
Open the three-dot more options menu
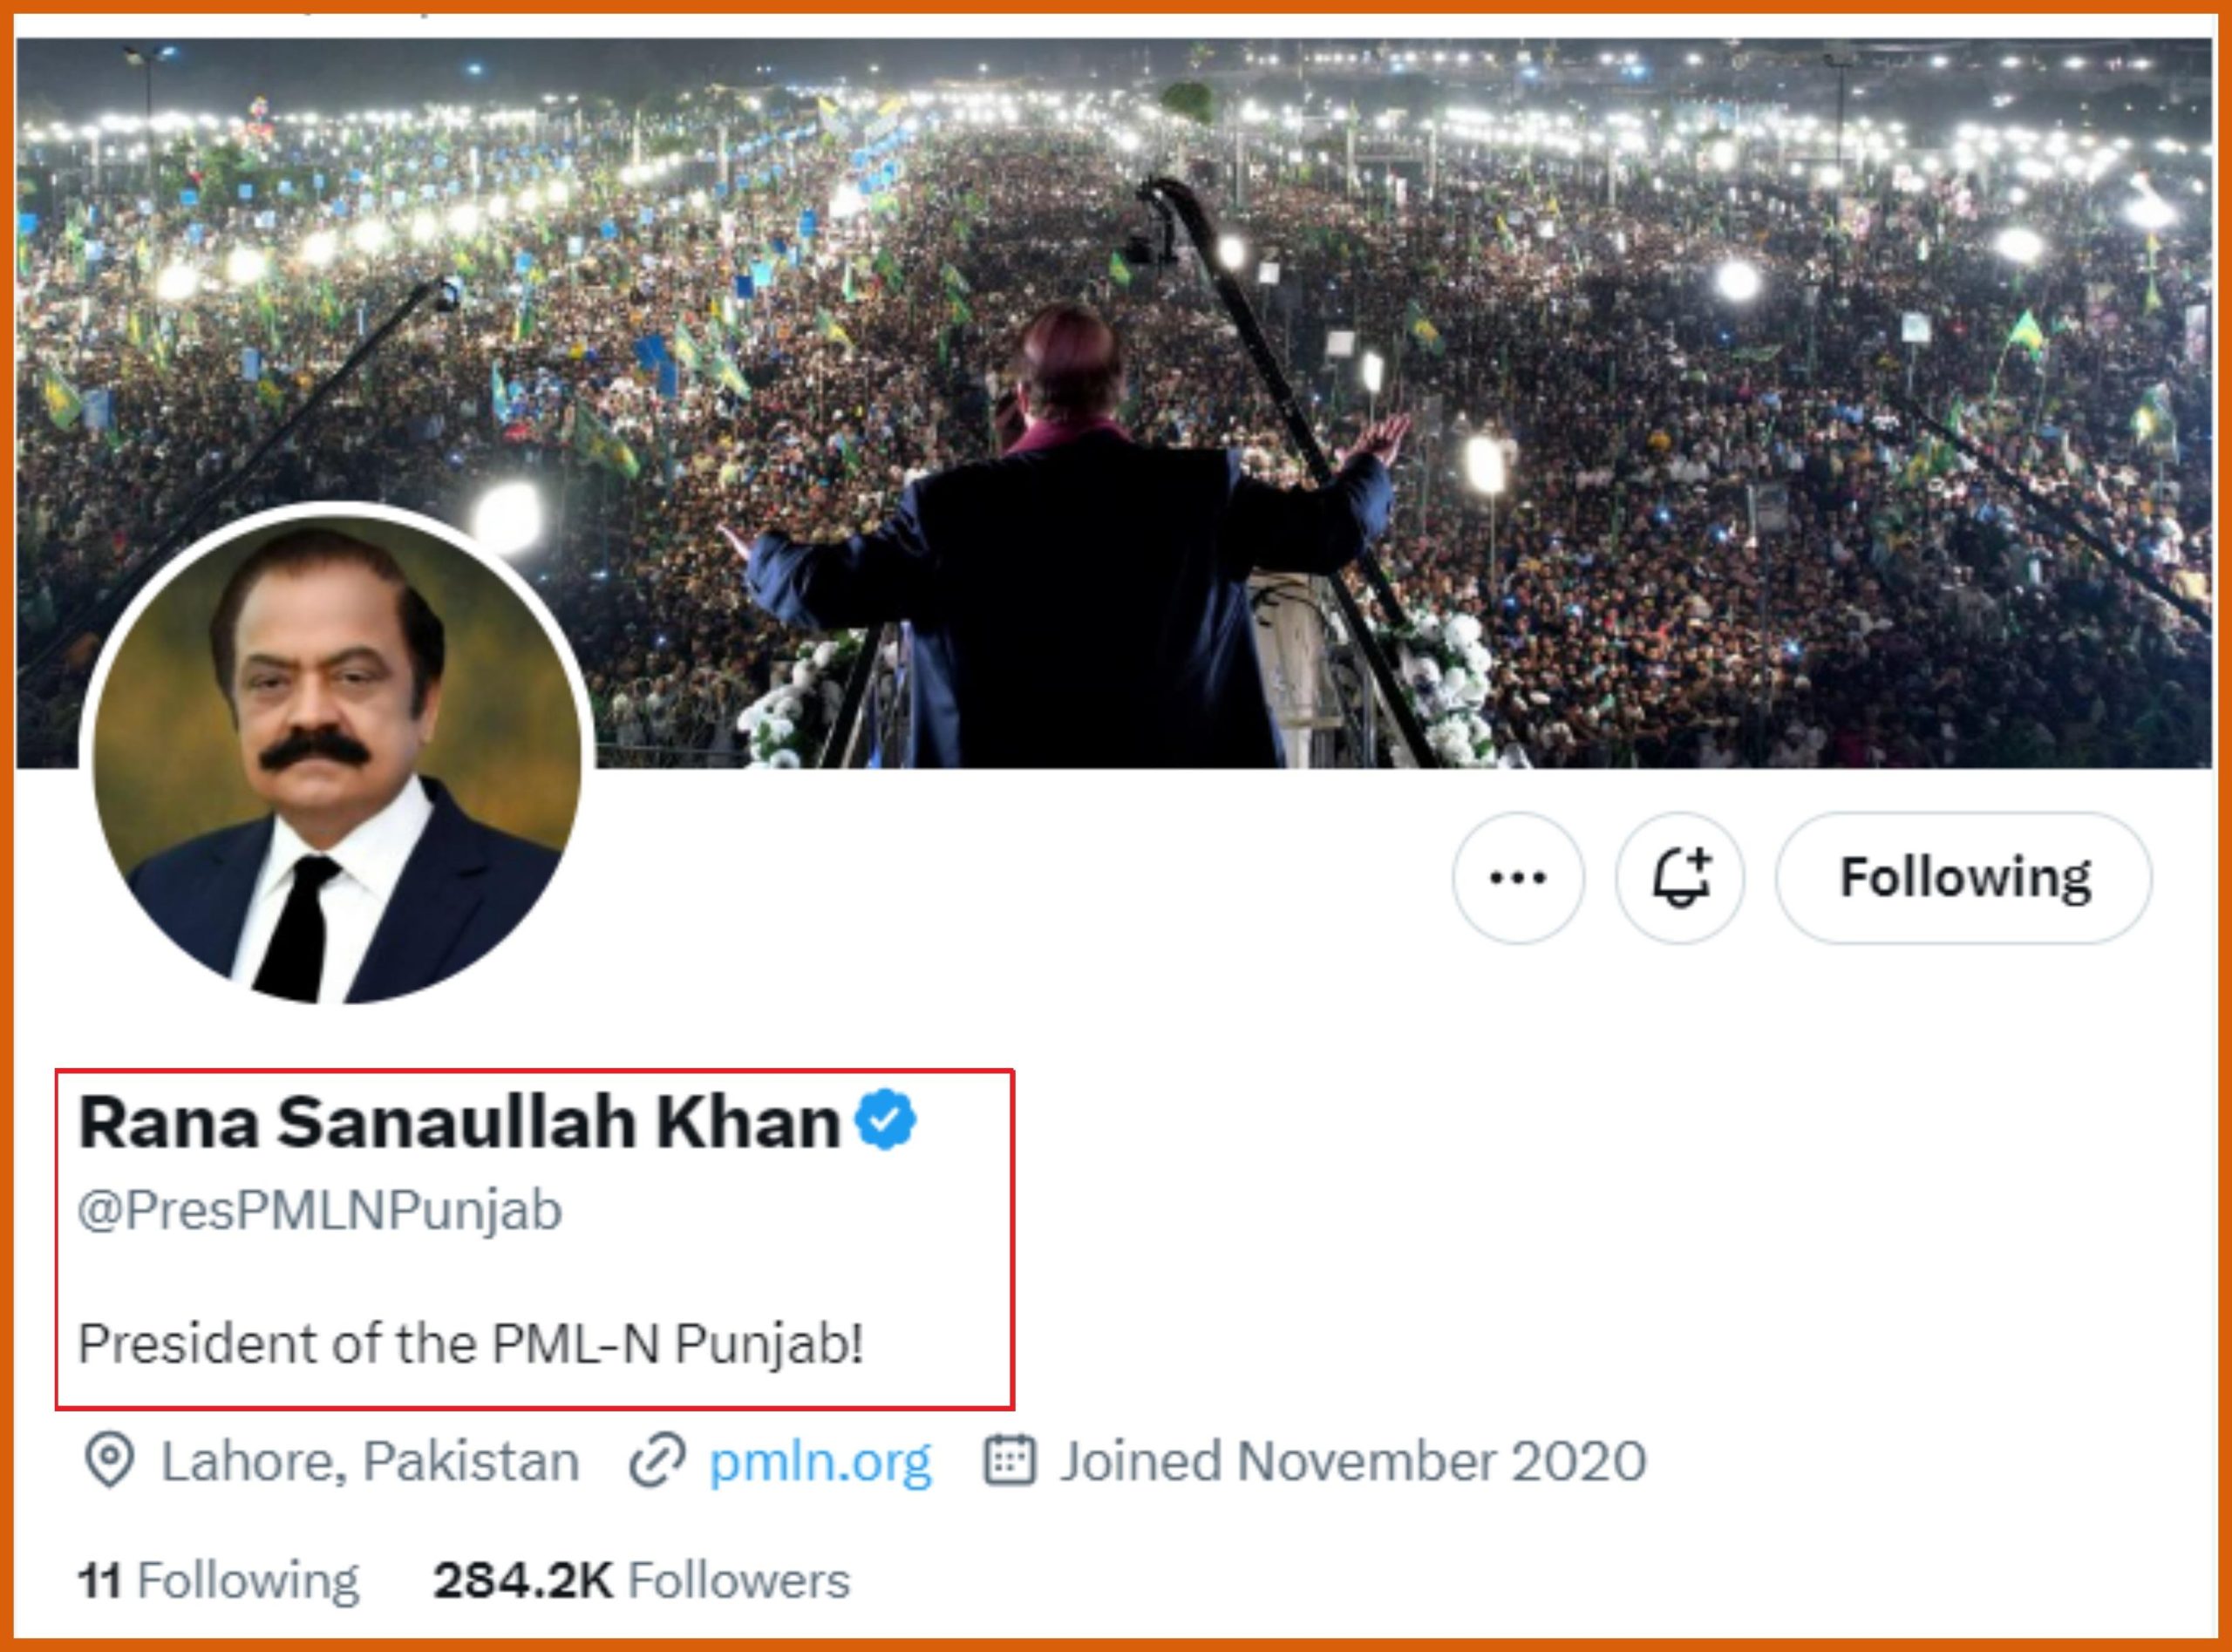(x=1517, y=877)
